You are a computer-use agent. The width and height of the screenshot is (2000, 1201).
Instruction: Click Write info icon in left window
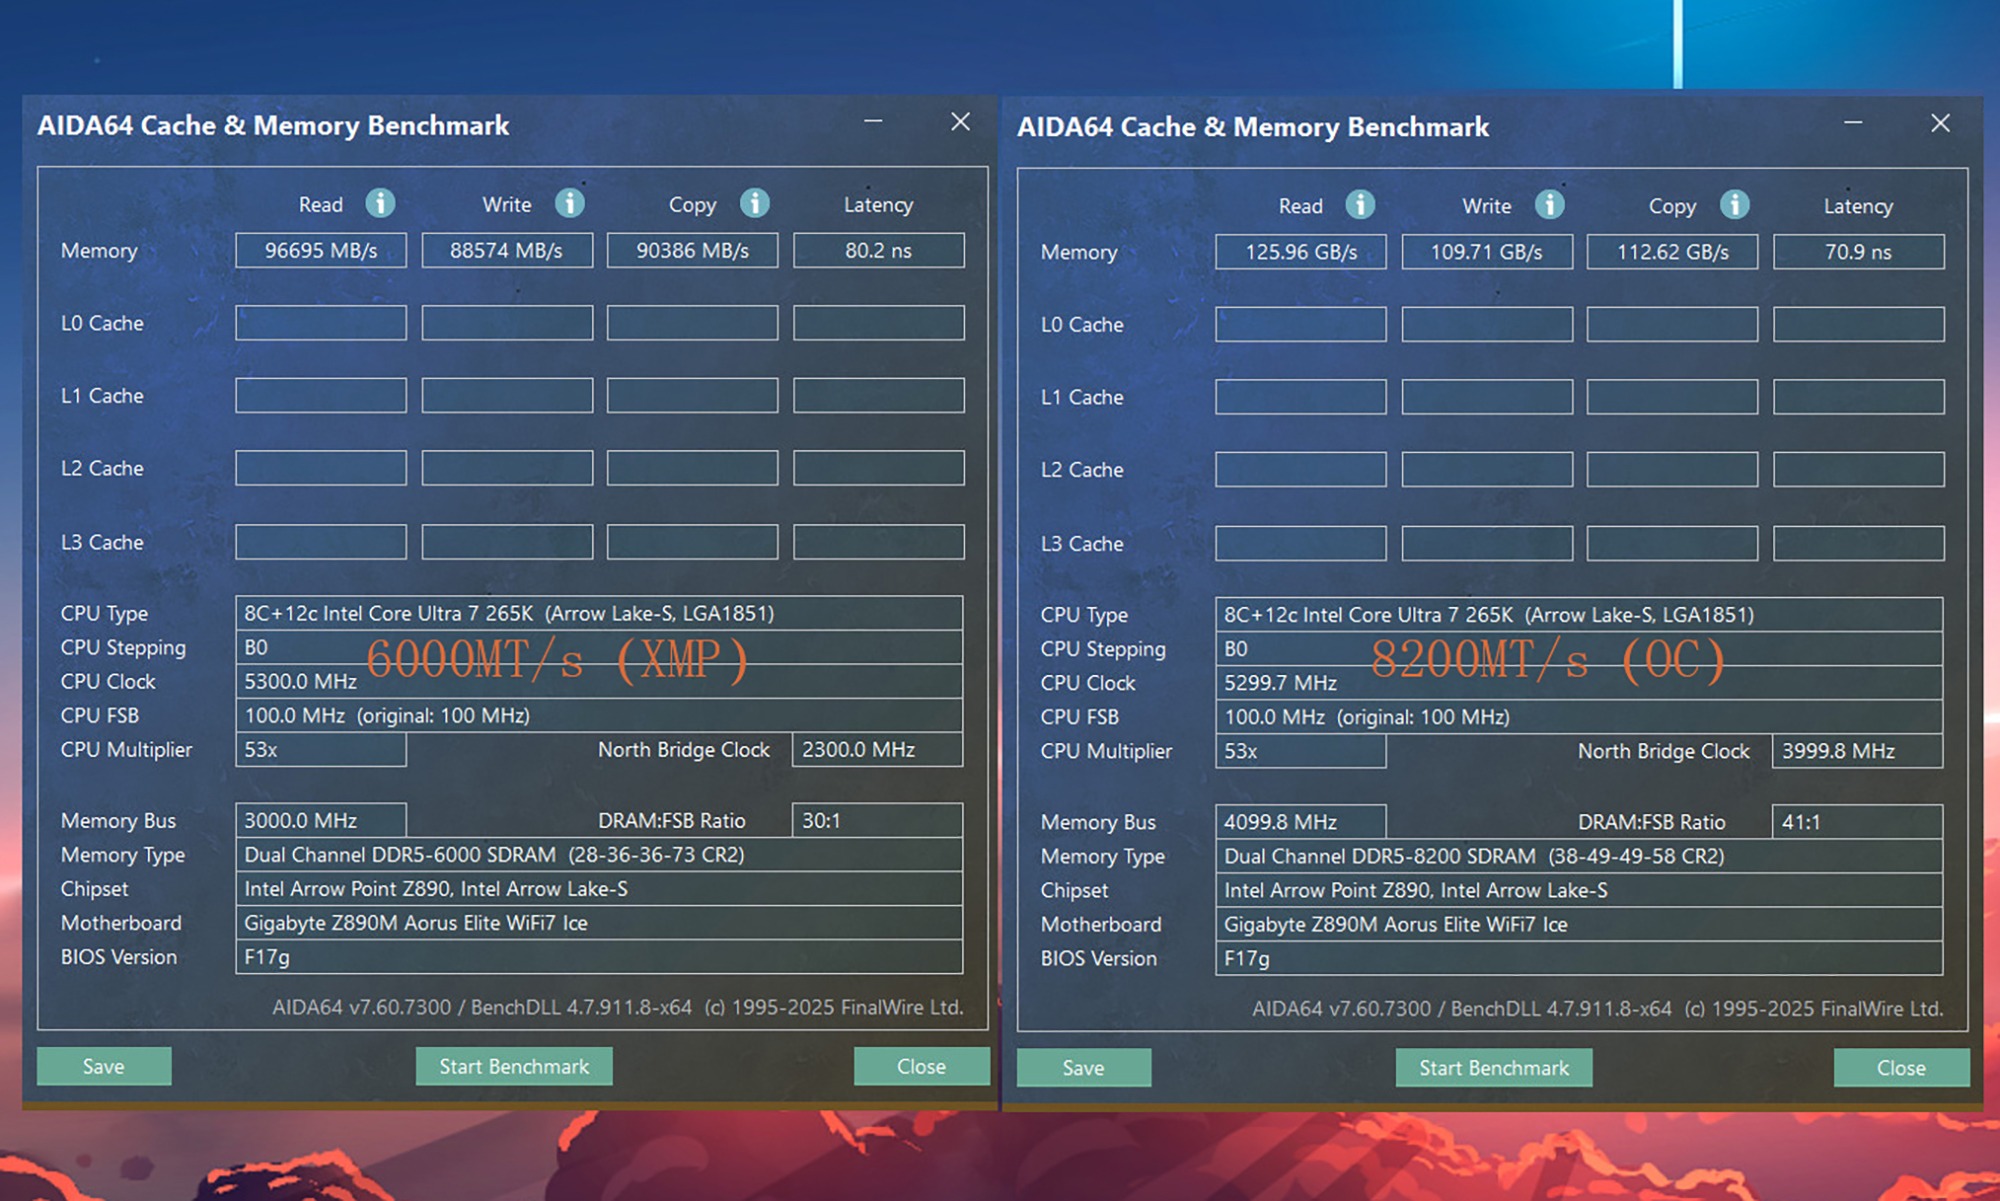[x=570, y=203]
